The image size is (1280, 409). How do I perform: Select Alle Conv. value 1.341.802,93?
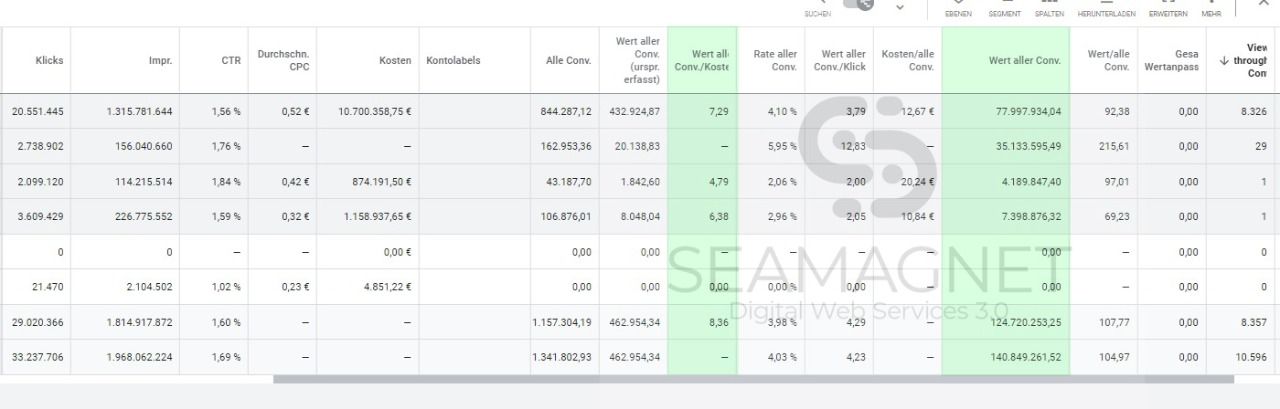point(562,357)
